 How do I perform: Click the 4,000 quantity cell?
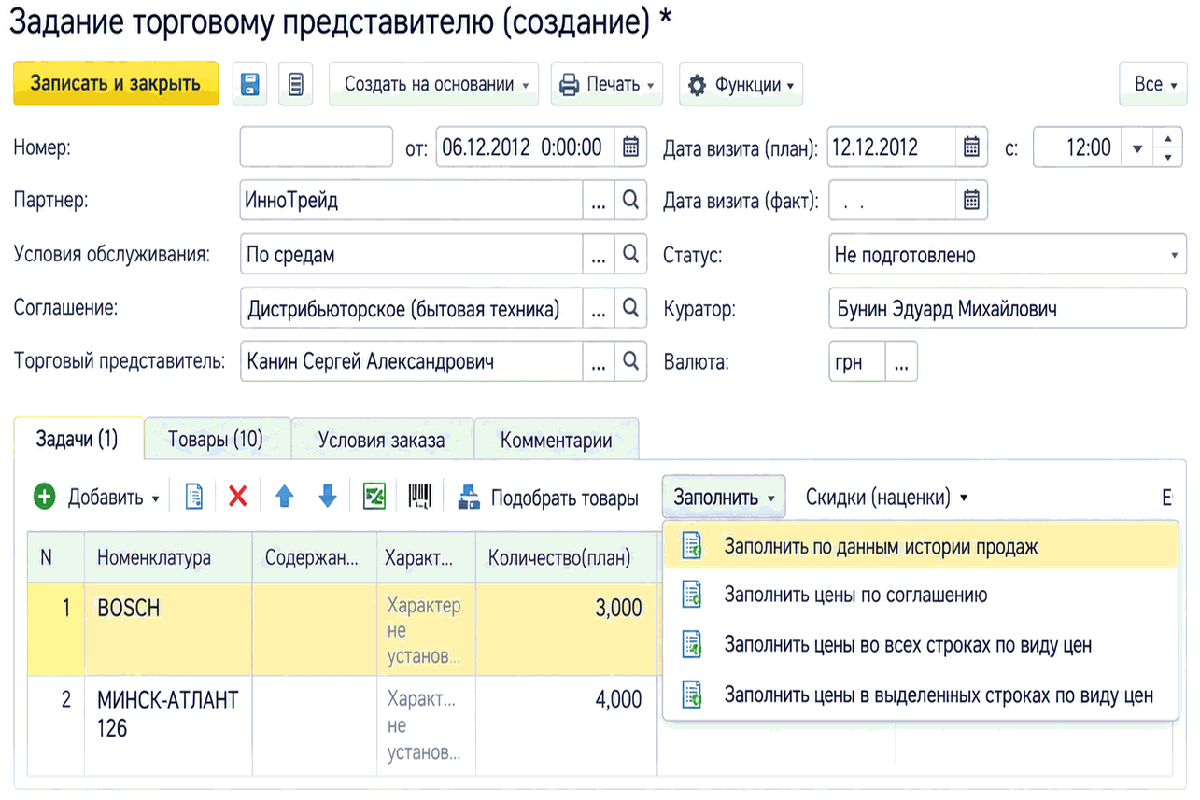point(567,725)
